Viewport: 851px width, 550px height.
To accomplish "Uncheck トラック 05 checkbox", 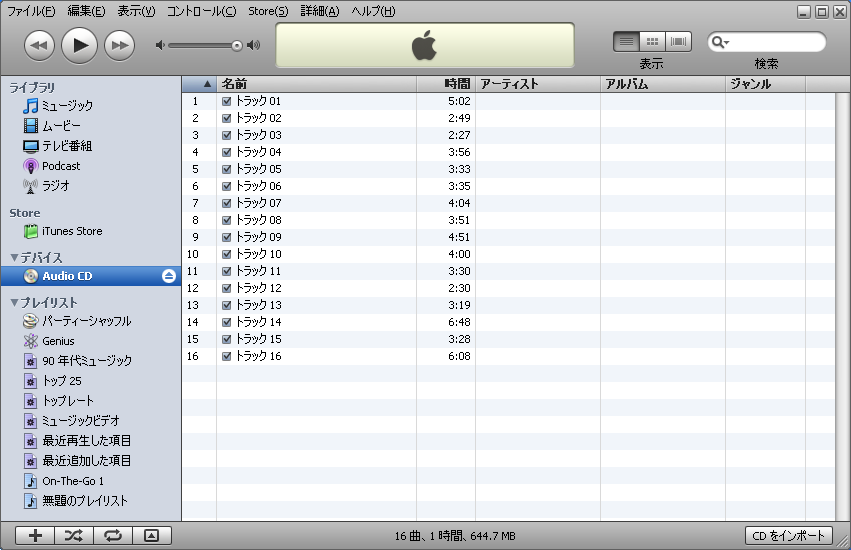I will click(227, 169).
